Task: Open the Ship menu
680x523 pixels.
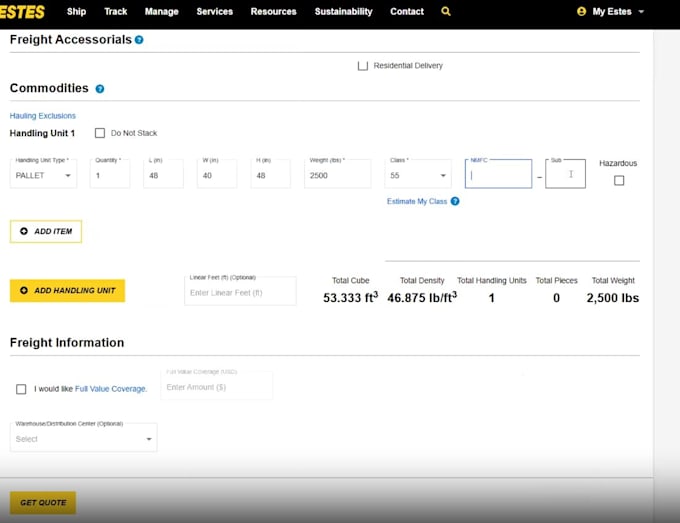Action: pyautogui.click(x=76, y=12)
